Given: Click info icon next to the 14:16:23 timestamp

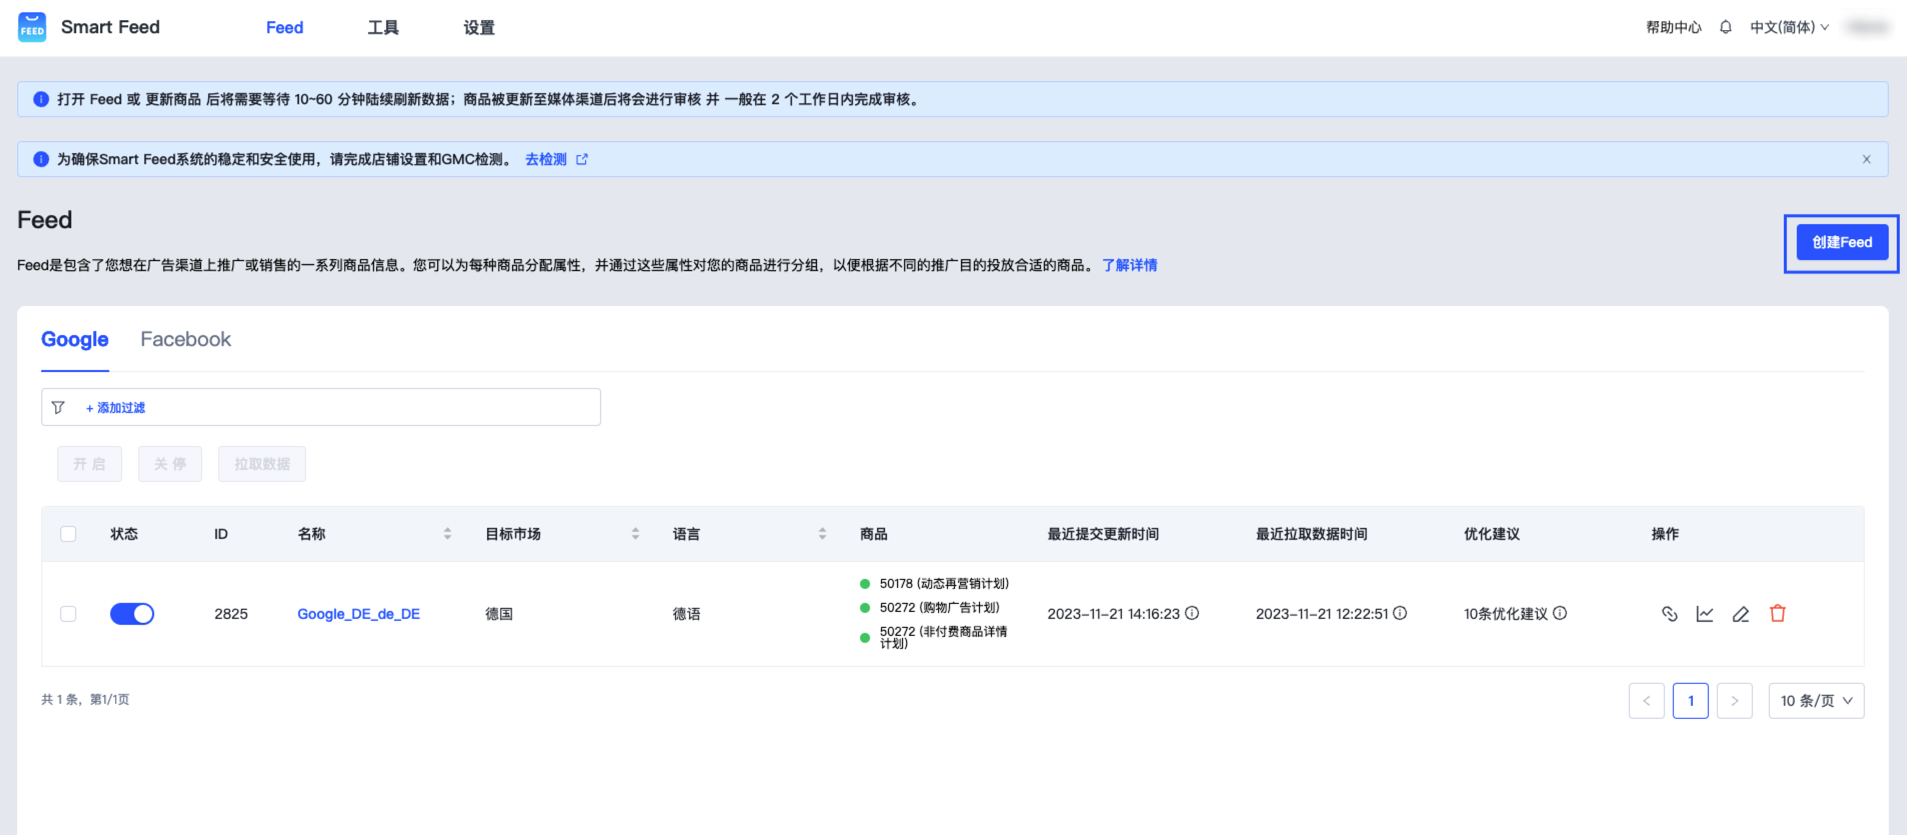Looking at the screenshot, I should pos(1192,613).
